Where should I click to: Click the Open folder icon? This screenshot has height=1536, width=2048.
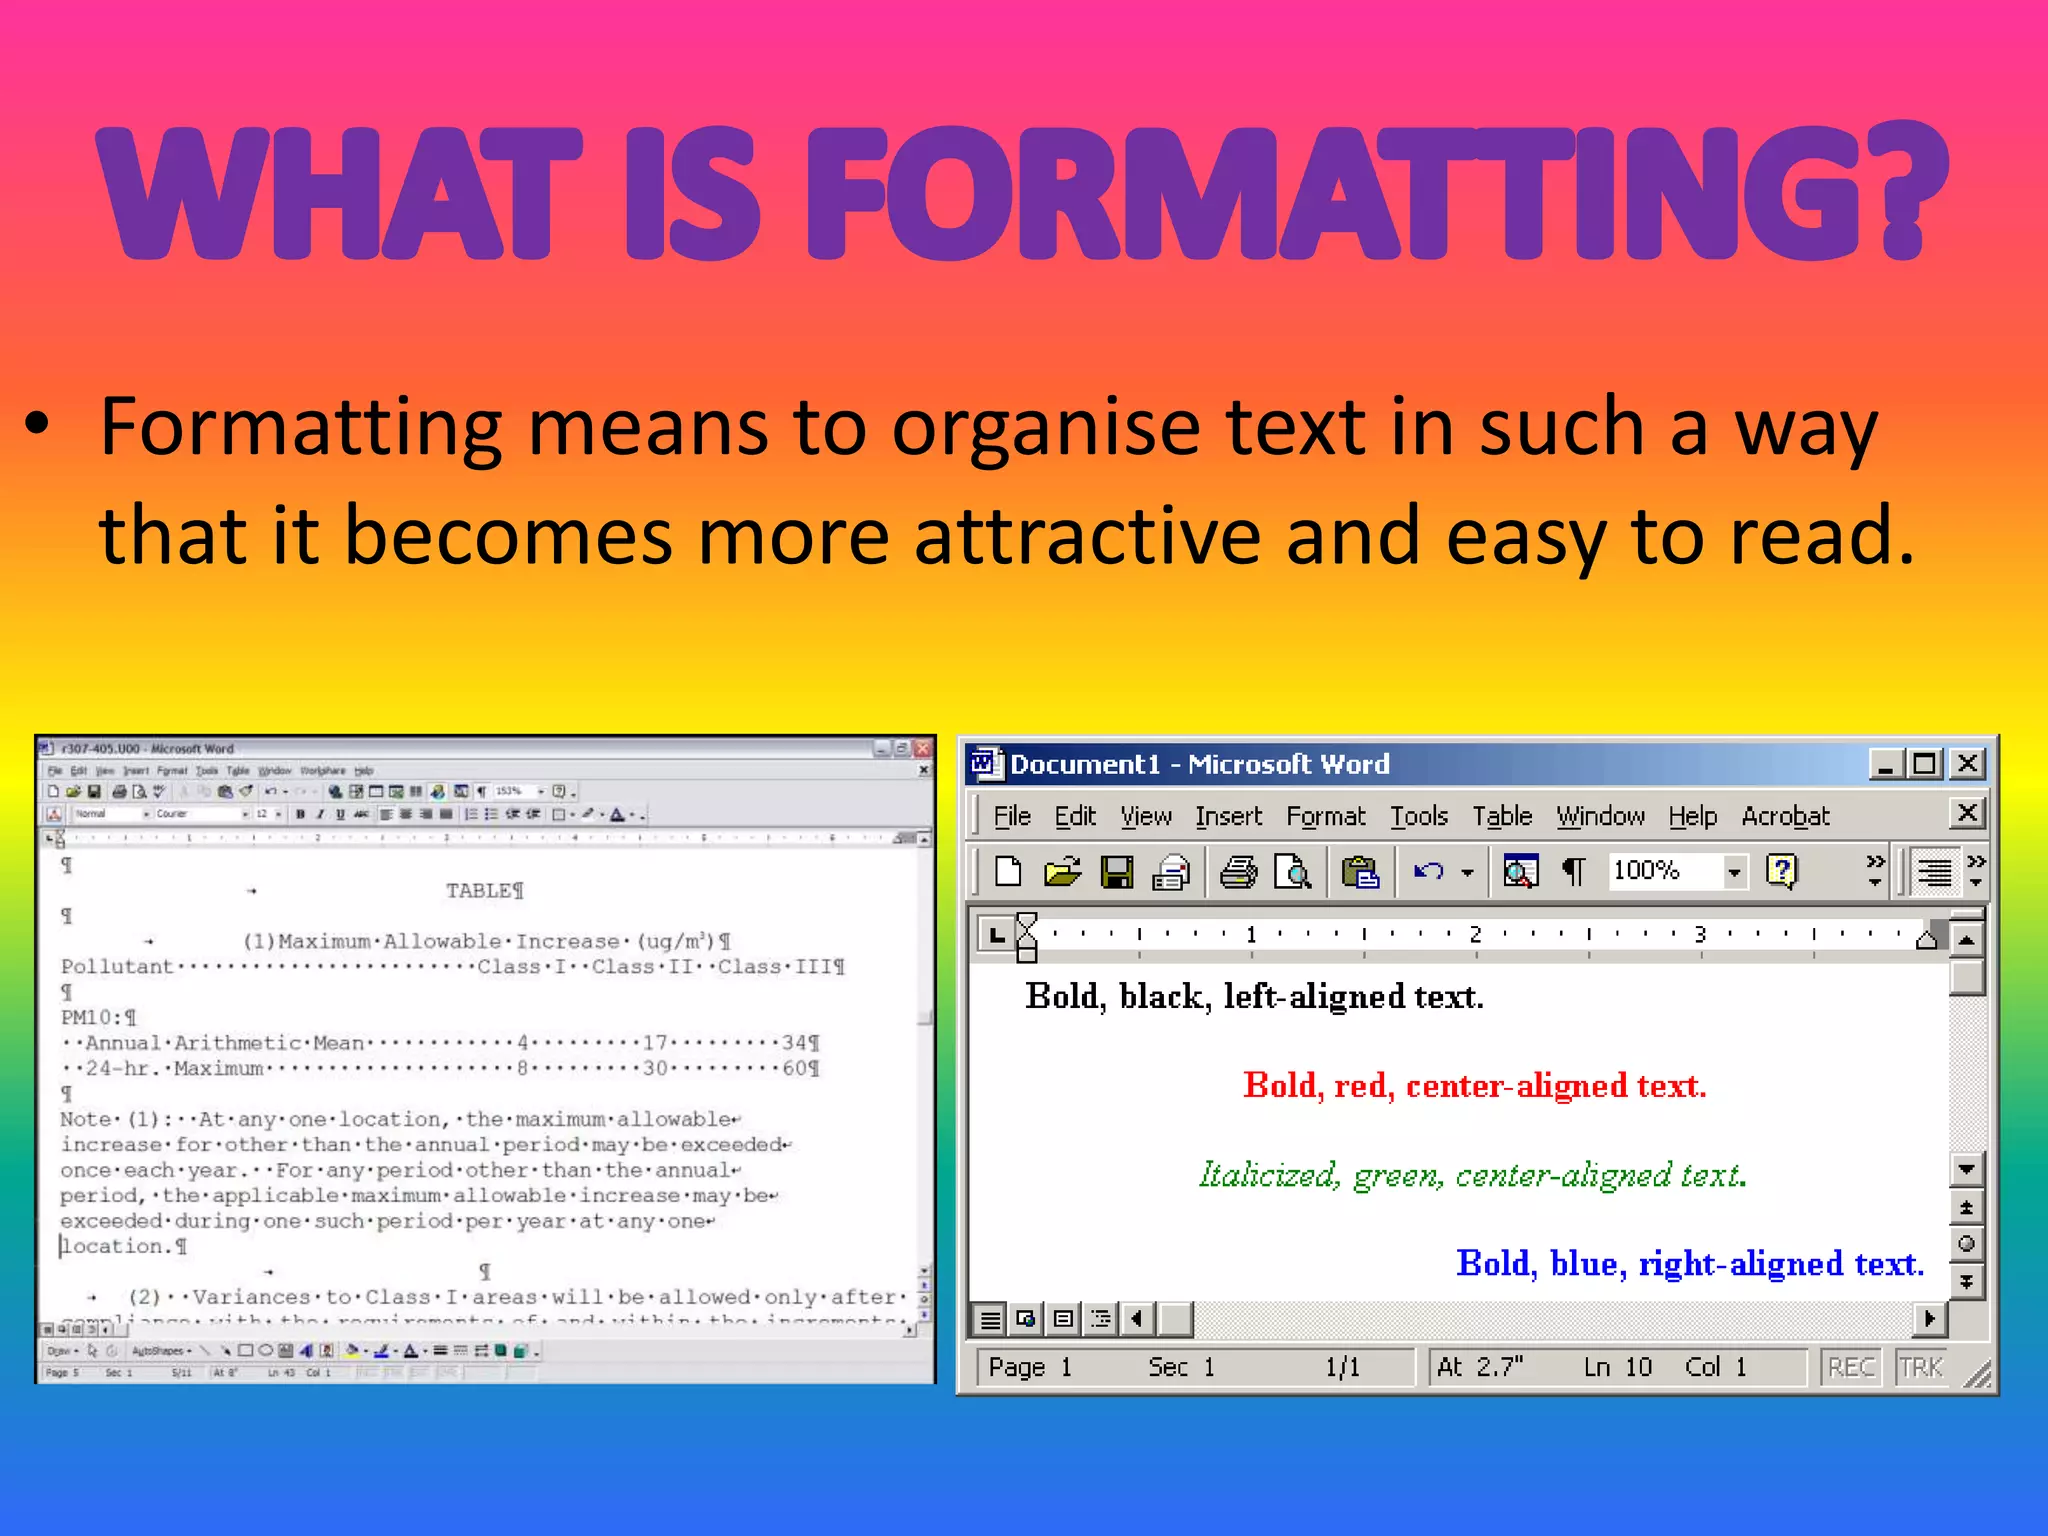coord(1062,872)
